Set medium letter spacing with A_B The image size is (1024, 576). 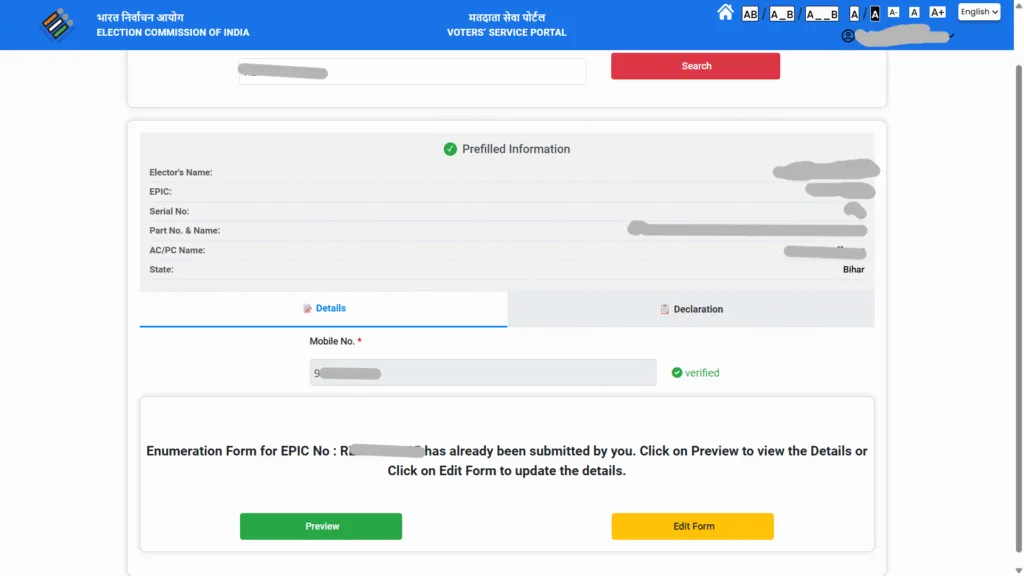point(781,14)
